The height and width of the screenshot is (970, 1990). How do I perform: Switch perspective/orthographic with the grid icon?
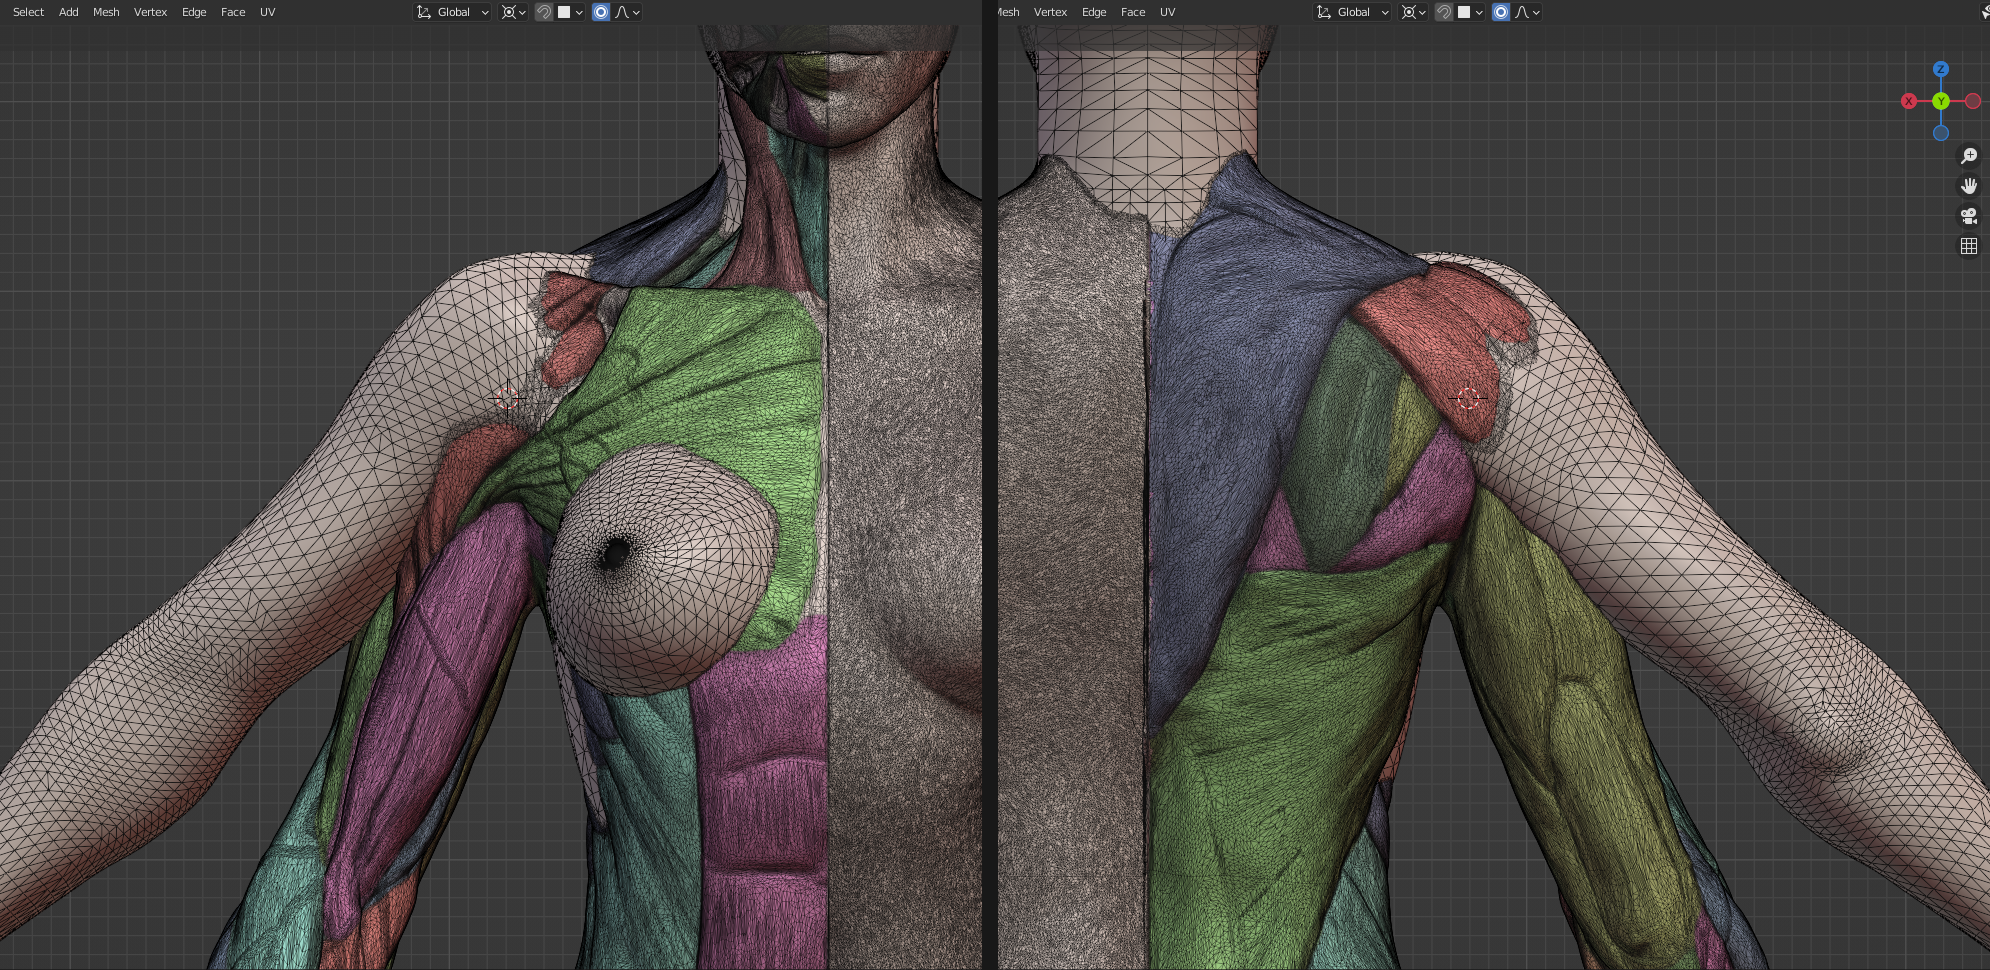click(1969, 246)
